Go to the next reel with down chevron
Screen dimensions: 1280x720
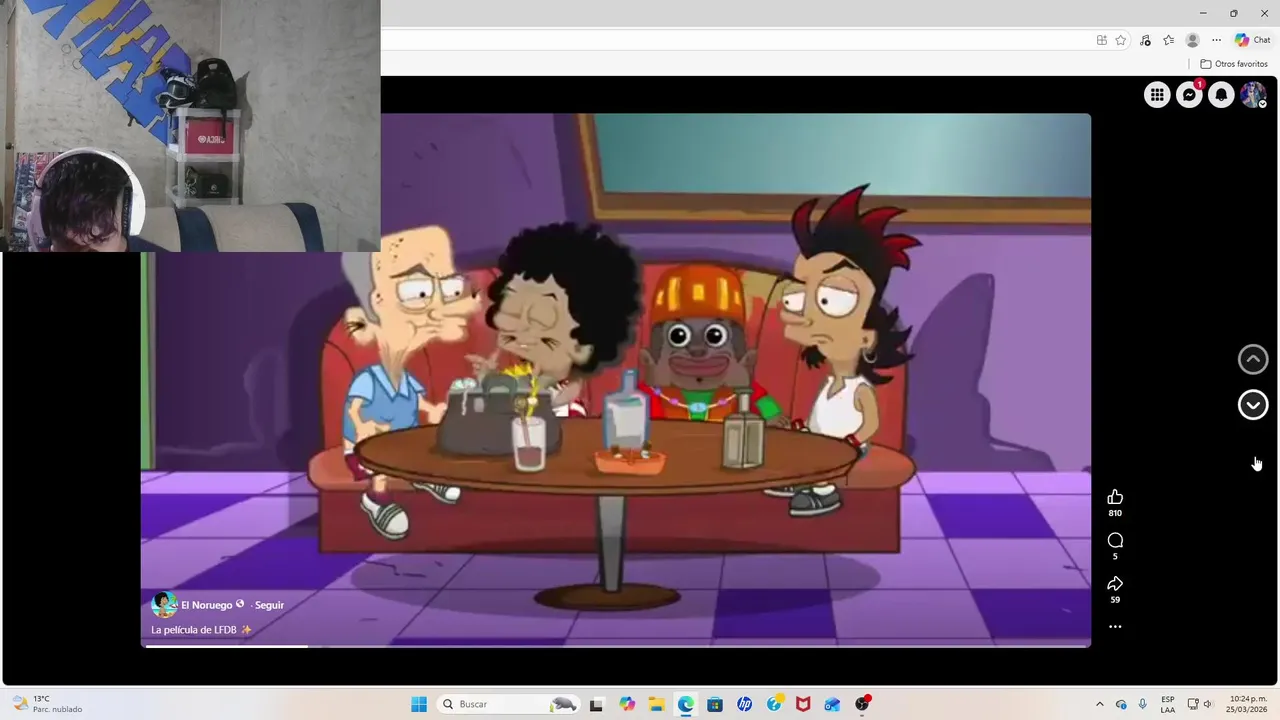click(1253, 404)
